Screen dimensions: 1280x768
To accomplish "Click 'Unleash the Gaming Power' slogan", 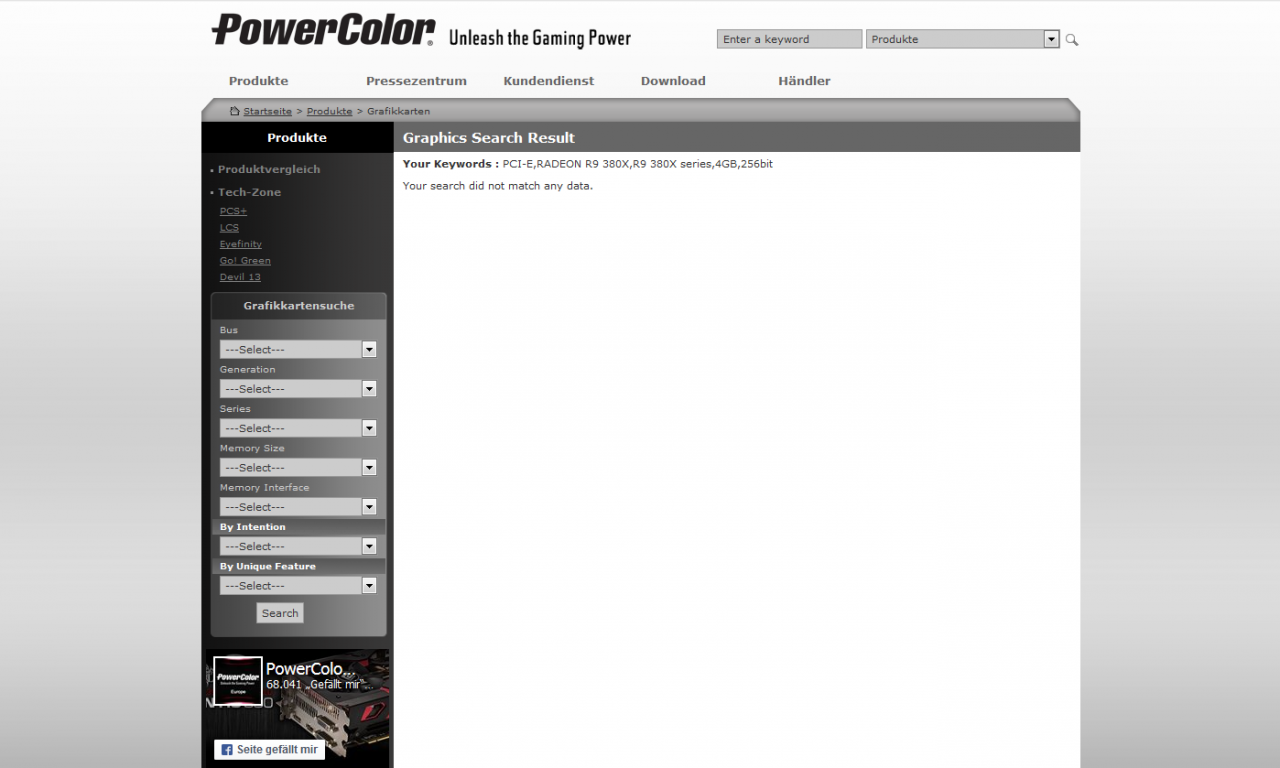I will coord(540,38).
